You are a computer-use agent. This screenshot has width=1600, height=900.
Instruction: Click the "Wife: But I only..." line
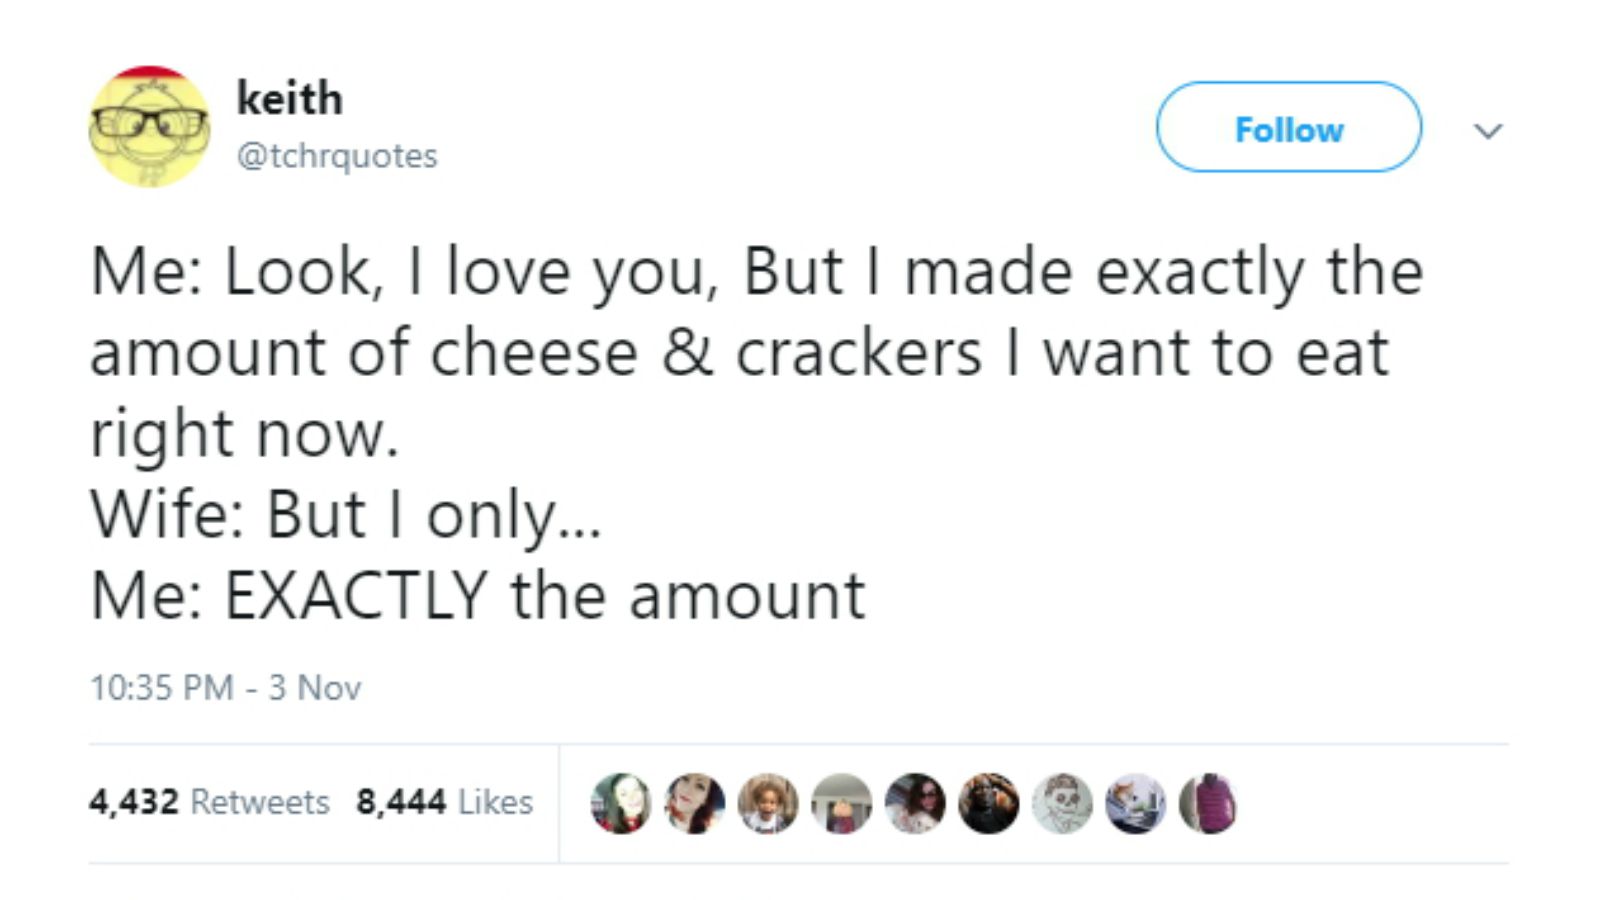(x=346, y=515)
